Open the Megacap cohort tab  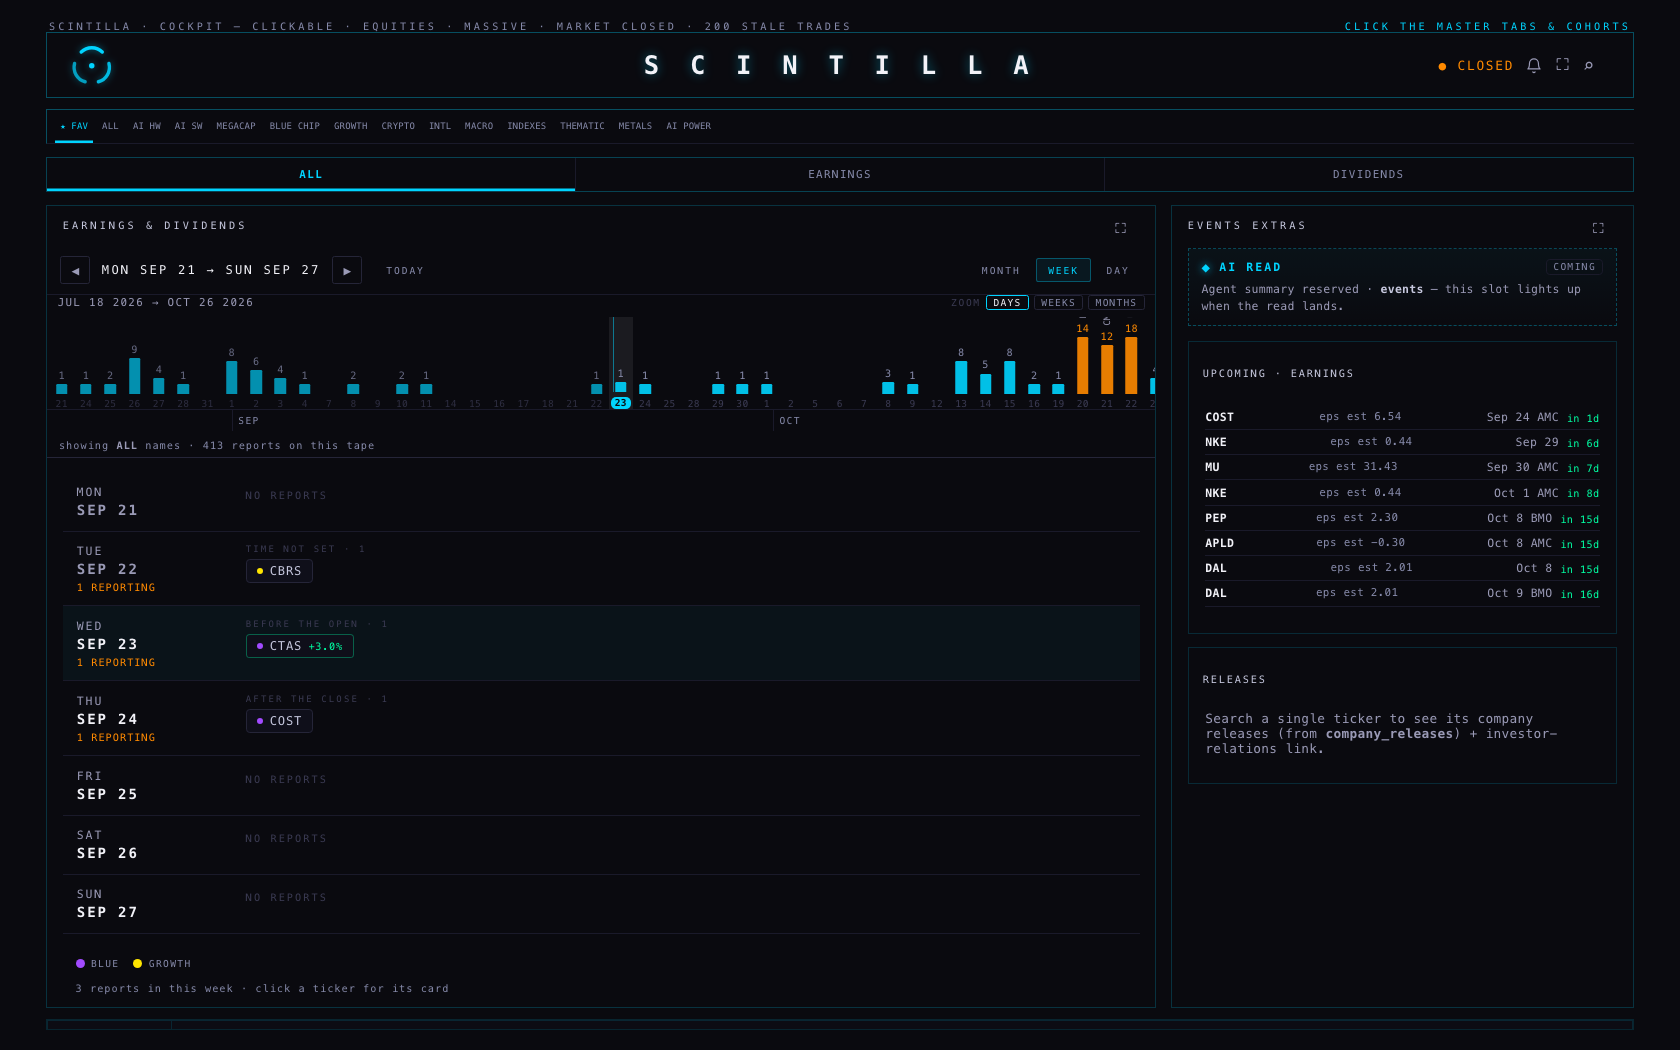pos(236,126)
